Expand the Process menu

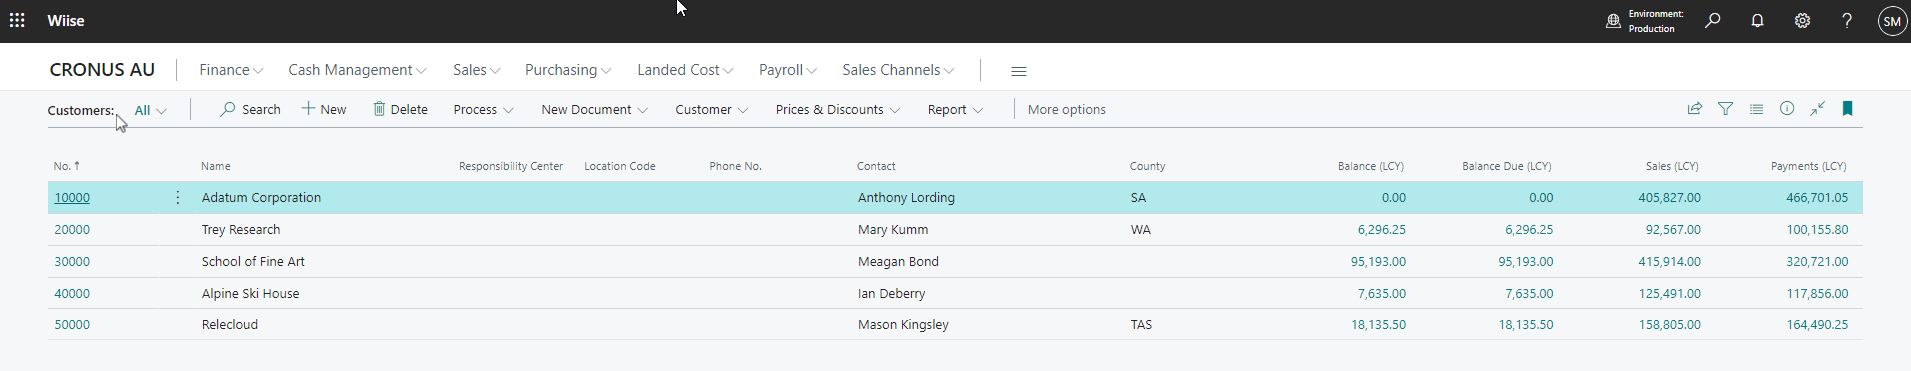[483, 110]
